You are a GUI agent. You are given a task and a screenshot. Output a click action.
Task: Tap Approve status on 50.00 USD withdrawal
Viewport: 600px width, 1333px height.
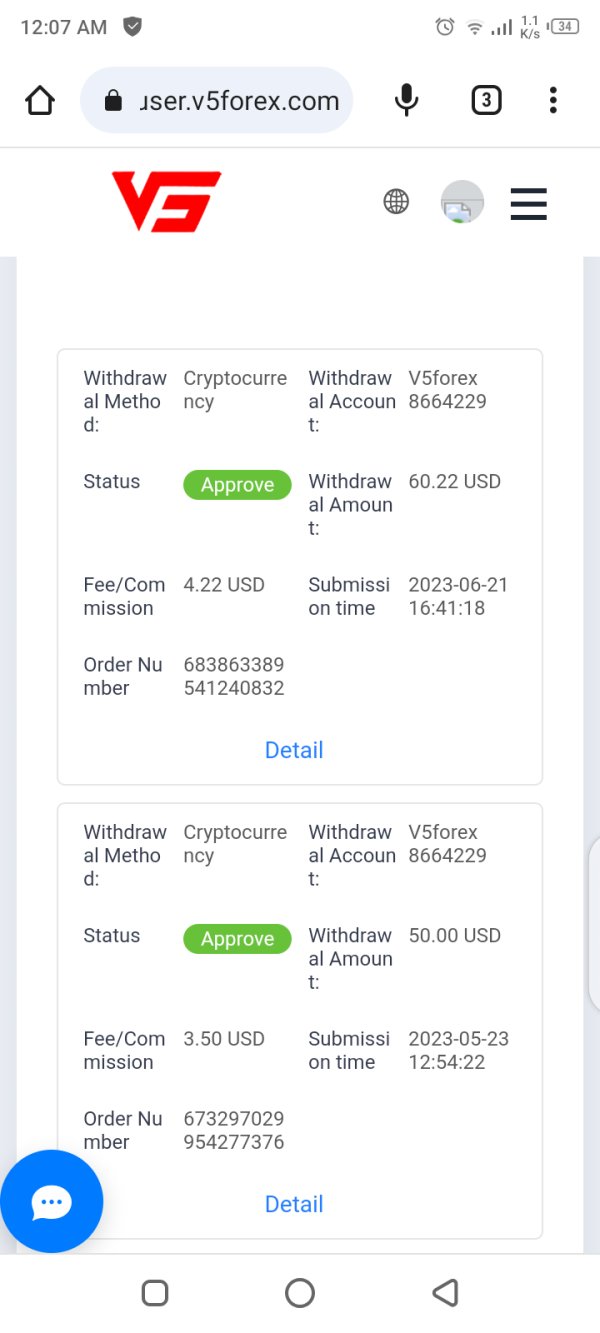click(x=237, y=939)
